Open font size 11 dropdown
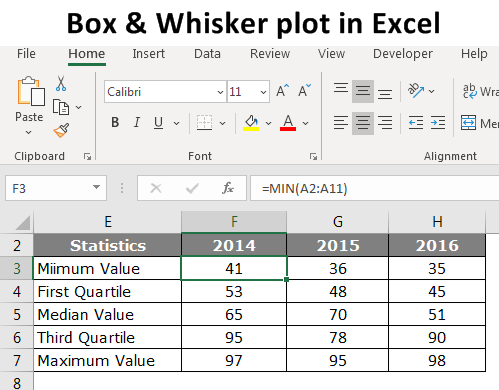 tap(263, 92)
